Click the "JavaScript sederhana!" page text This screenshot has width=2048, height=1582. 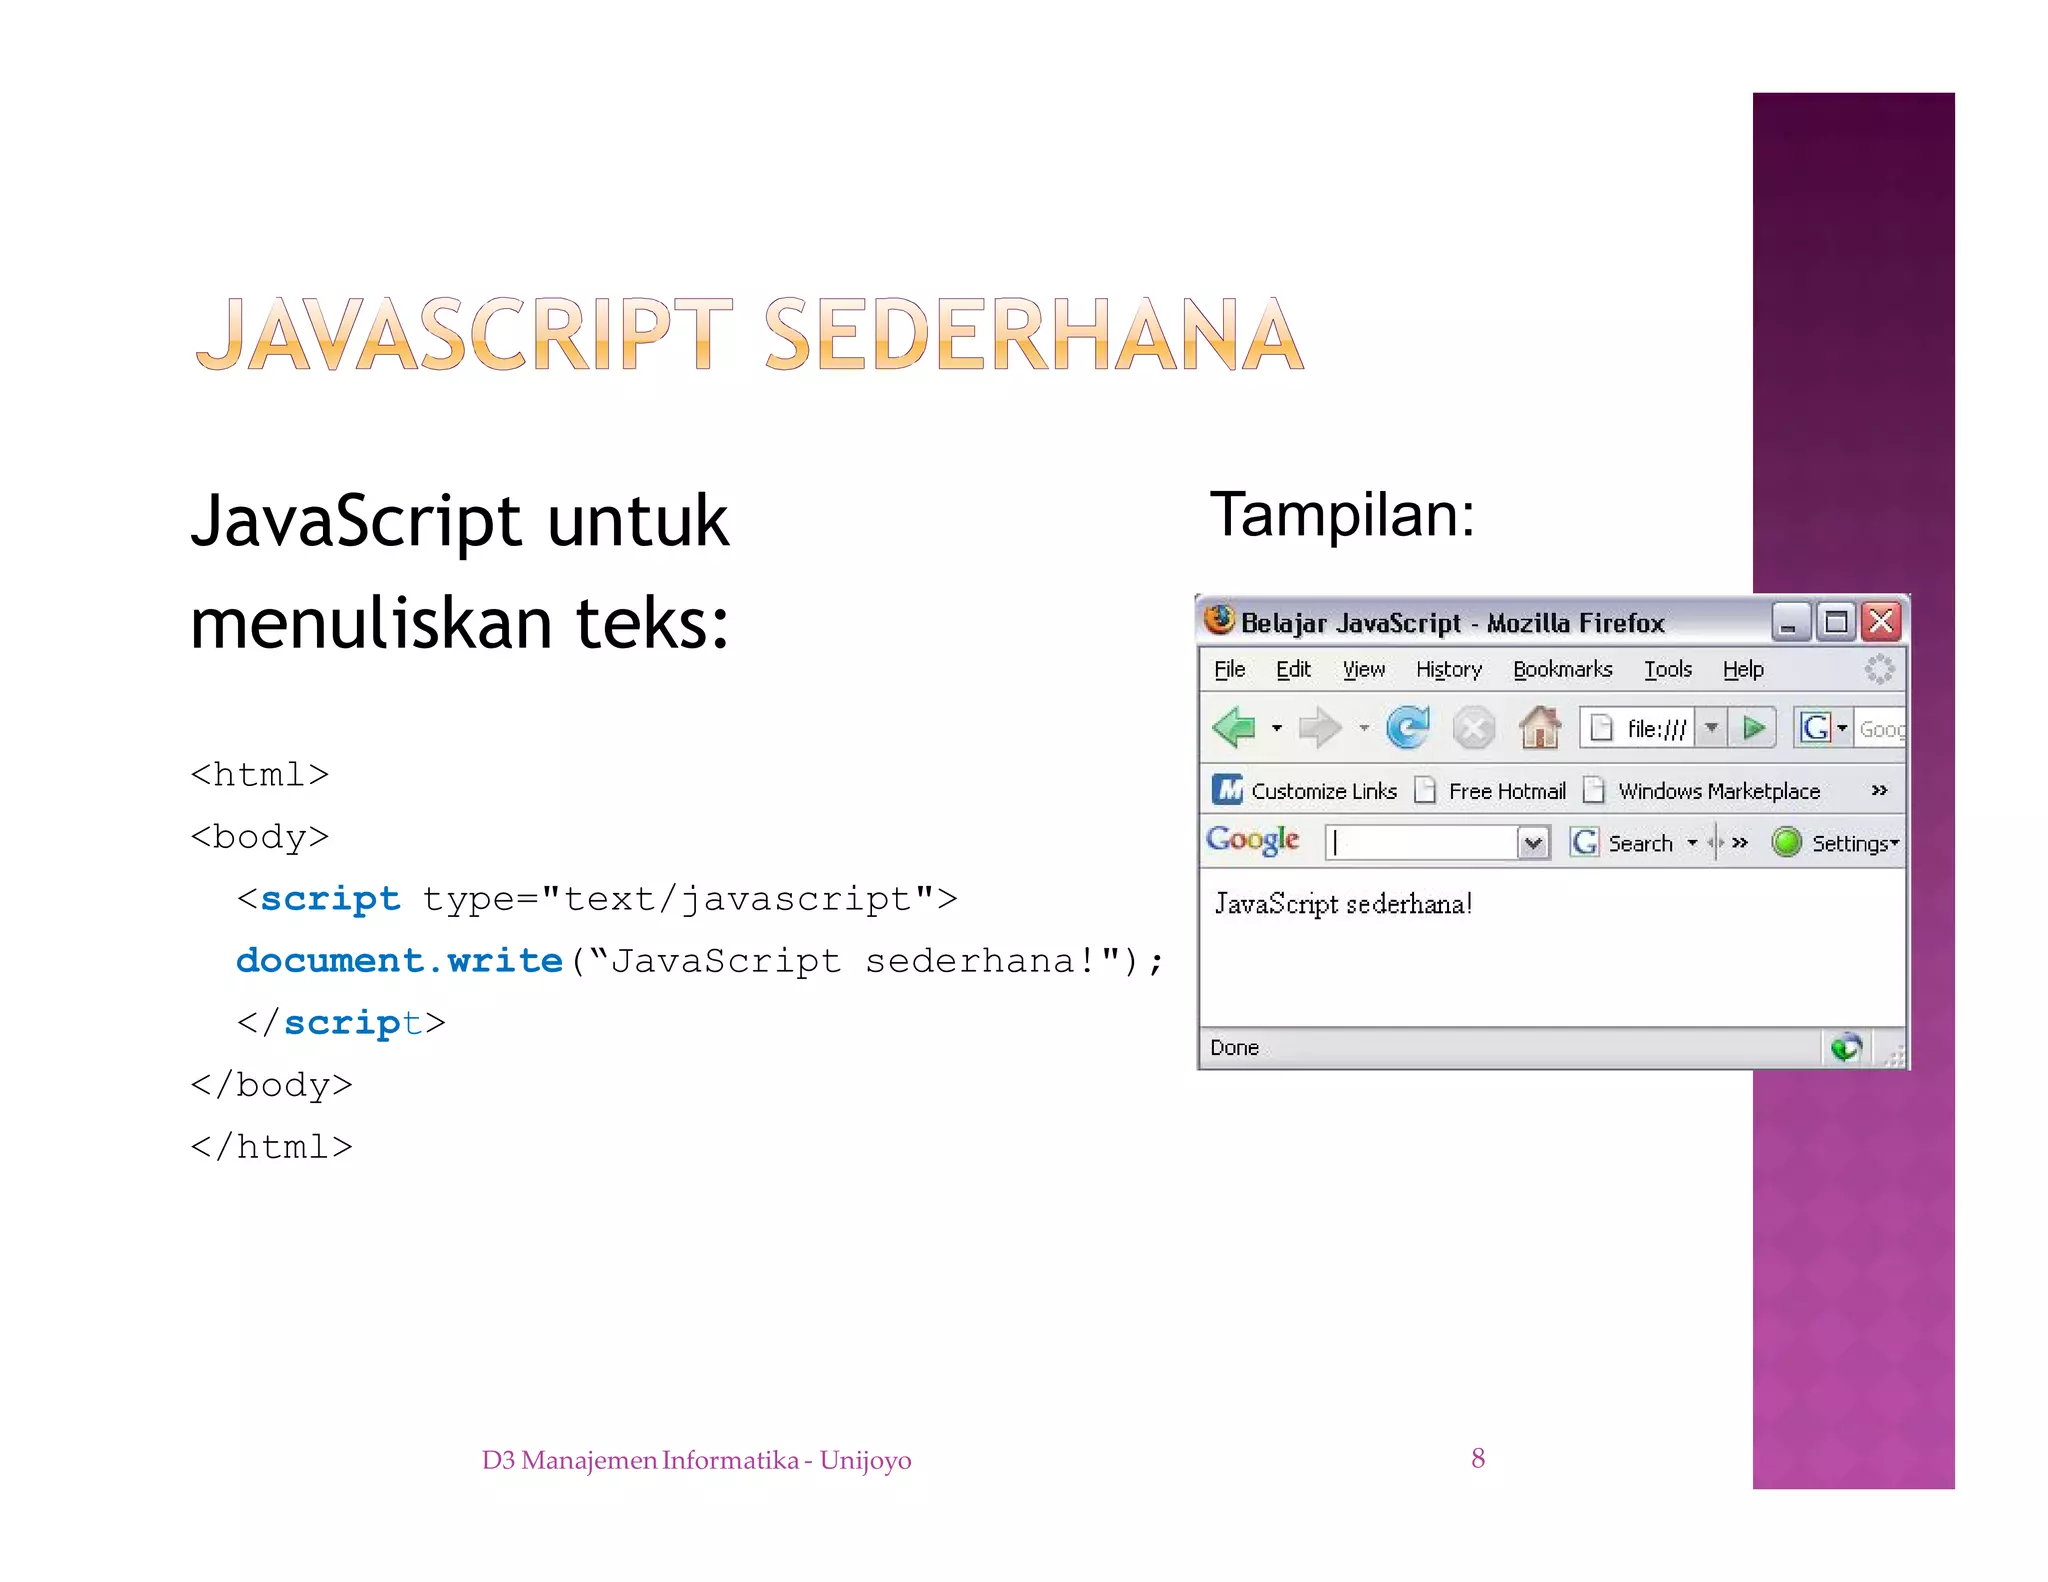1343,904
